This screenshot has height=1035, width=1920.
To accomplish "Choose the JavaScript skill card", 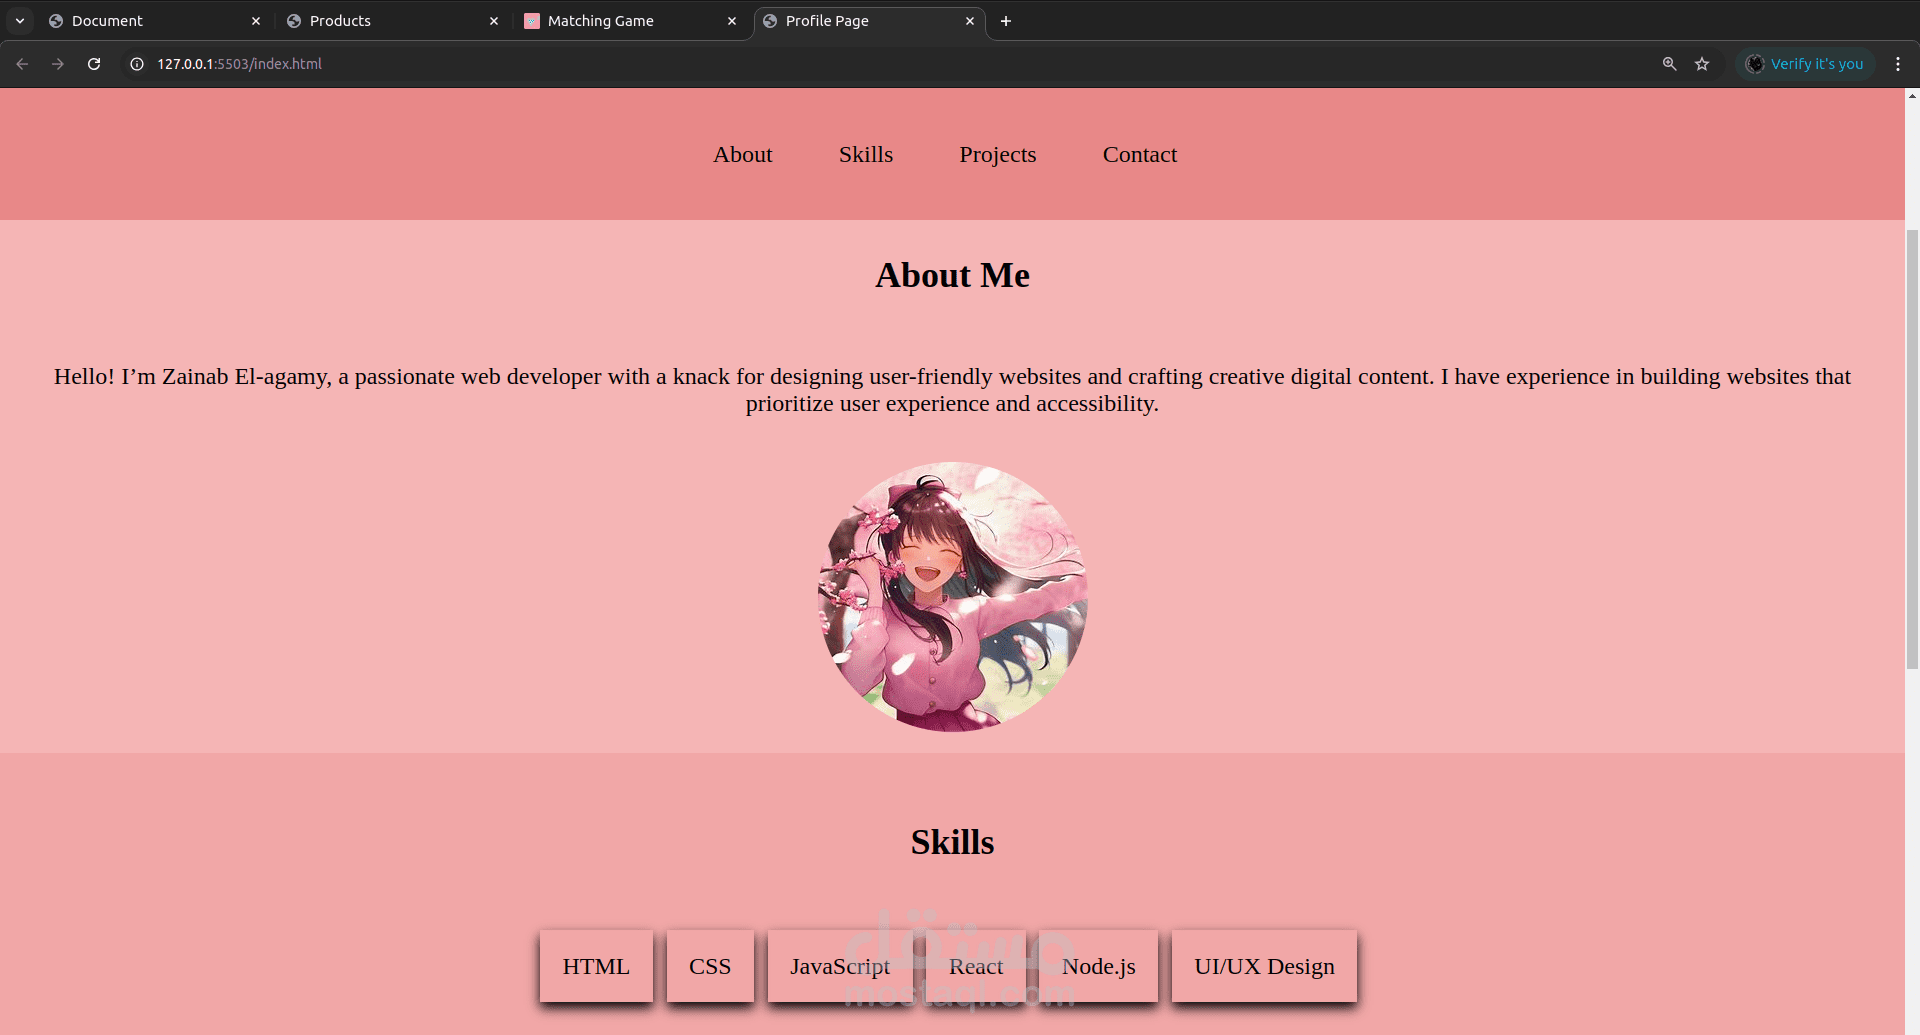I will pos(840,966).
